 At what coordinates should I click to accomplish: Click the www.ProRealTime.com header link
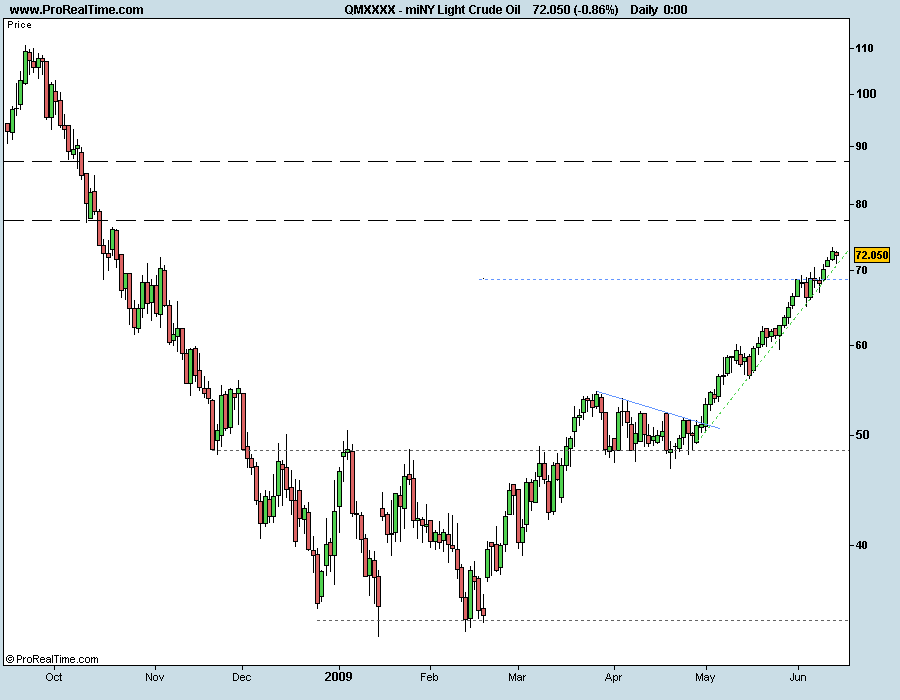tap(77, 10)
